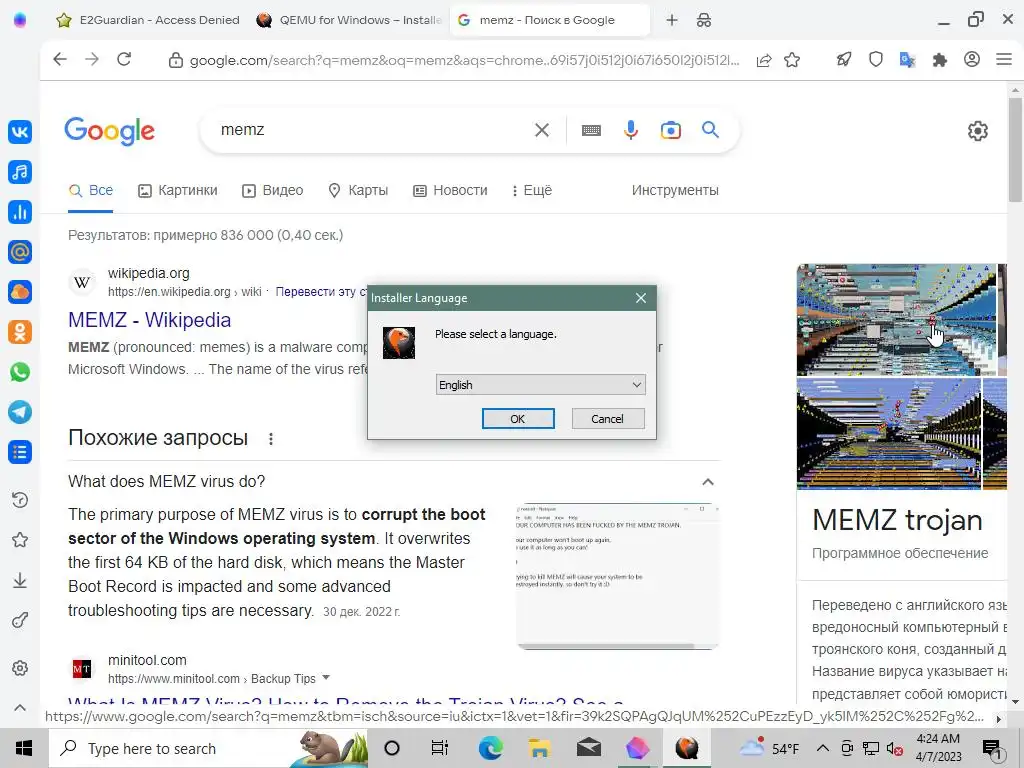The width and height of the screenshot is (1024, 768).
Task: Start voice search with microphone
Action: [630, 130]
